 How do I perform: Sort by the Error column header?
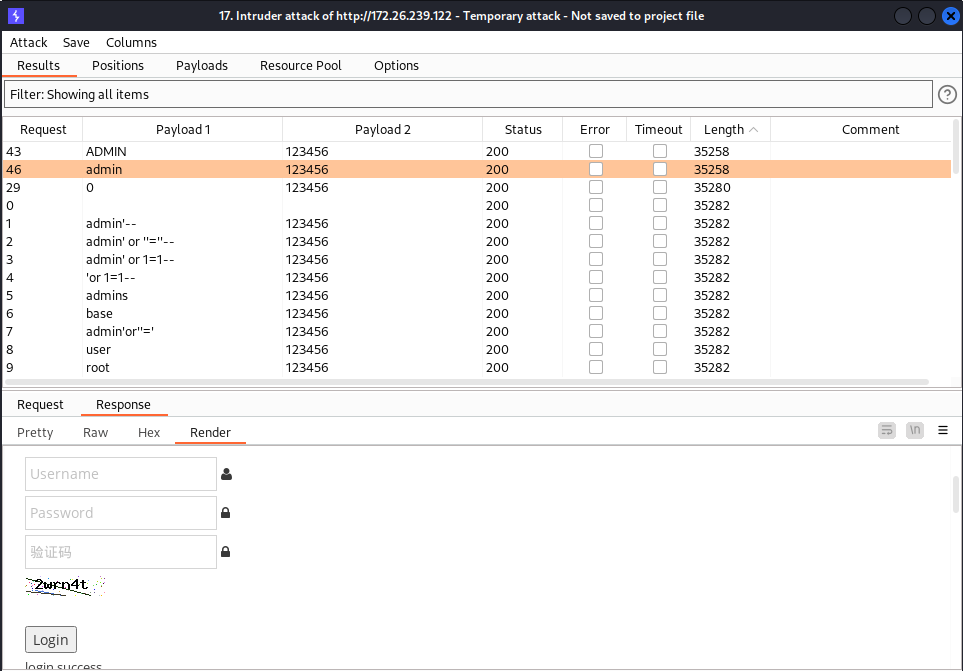595,130
